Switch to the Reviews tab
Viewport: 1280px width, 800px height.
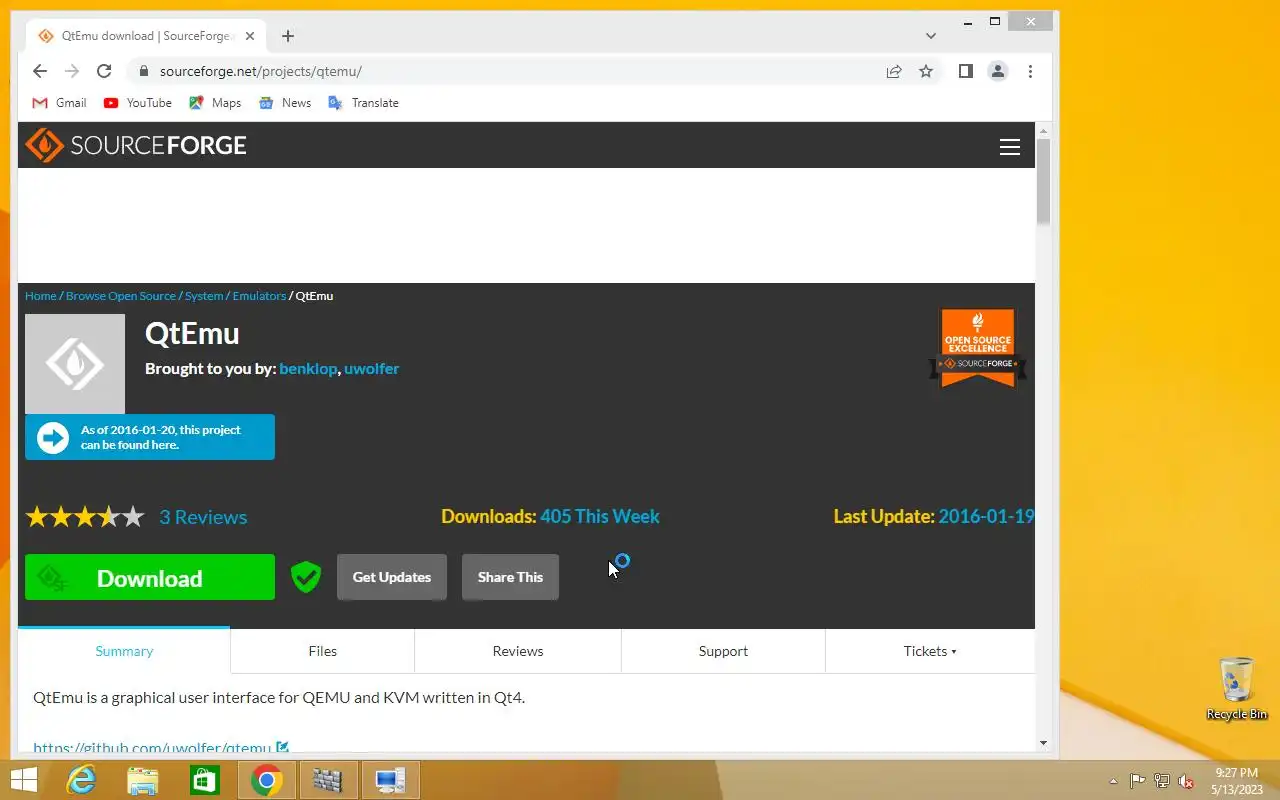click(518, 651)
